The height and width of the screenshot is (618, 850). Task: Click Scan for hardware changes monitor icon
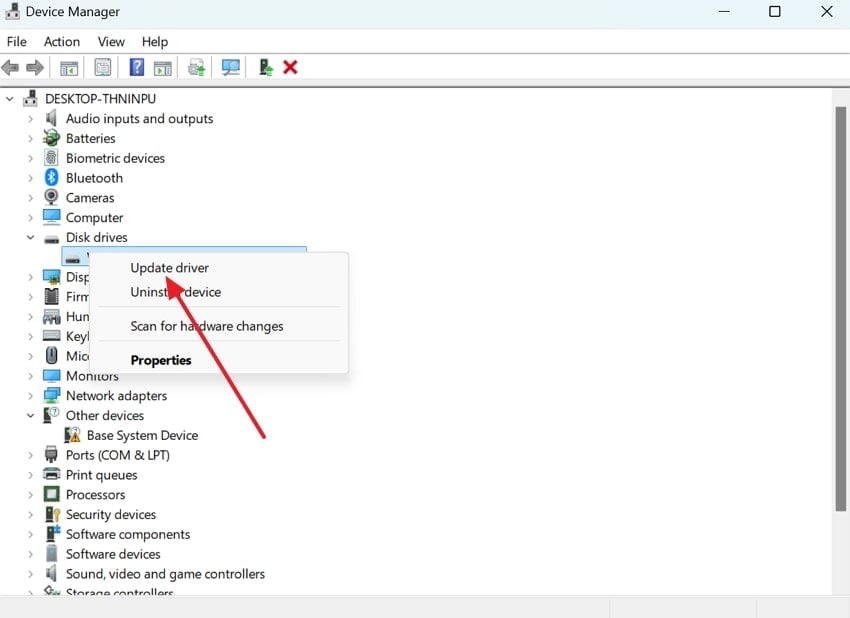[x=231, y=67]
